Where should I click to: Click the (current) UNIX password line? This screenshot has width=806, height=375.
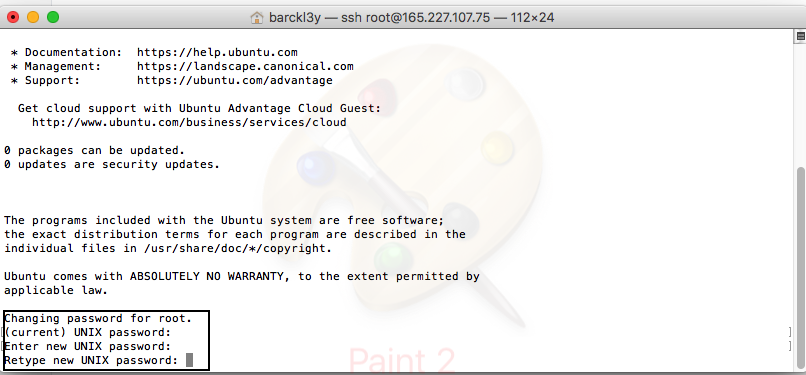click(87, 332)
